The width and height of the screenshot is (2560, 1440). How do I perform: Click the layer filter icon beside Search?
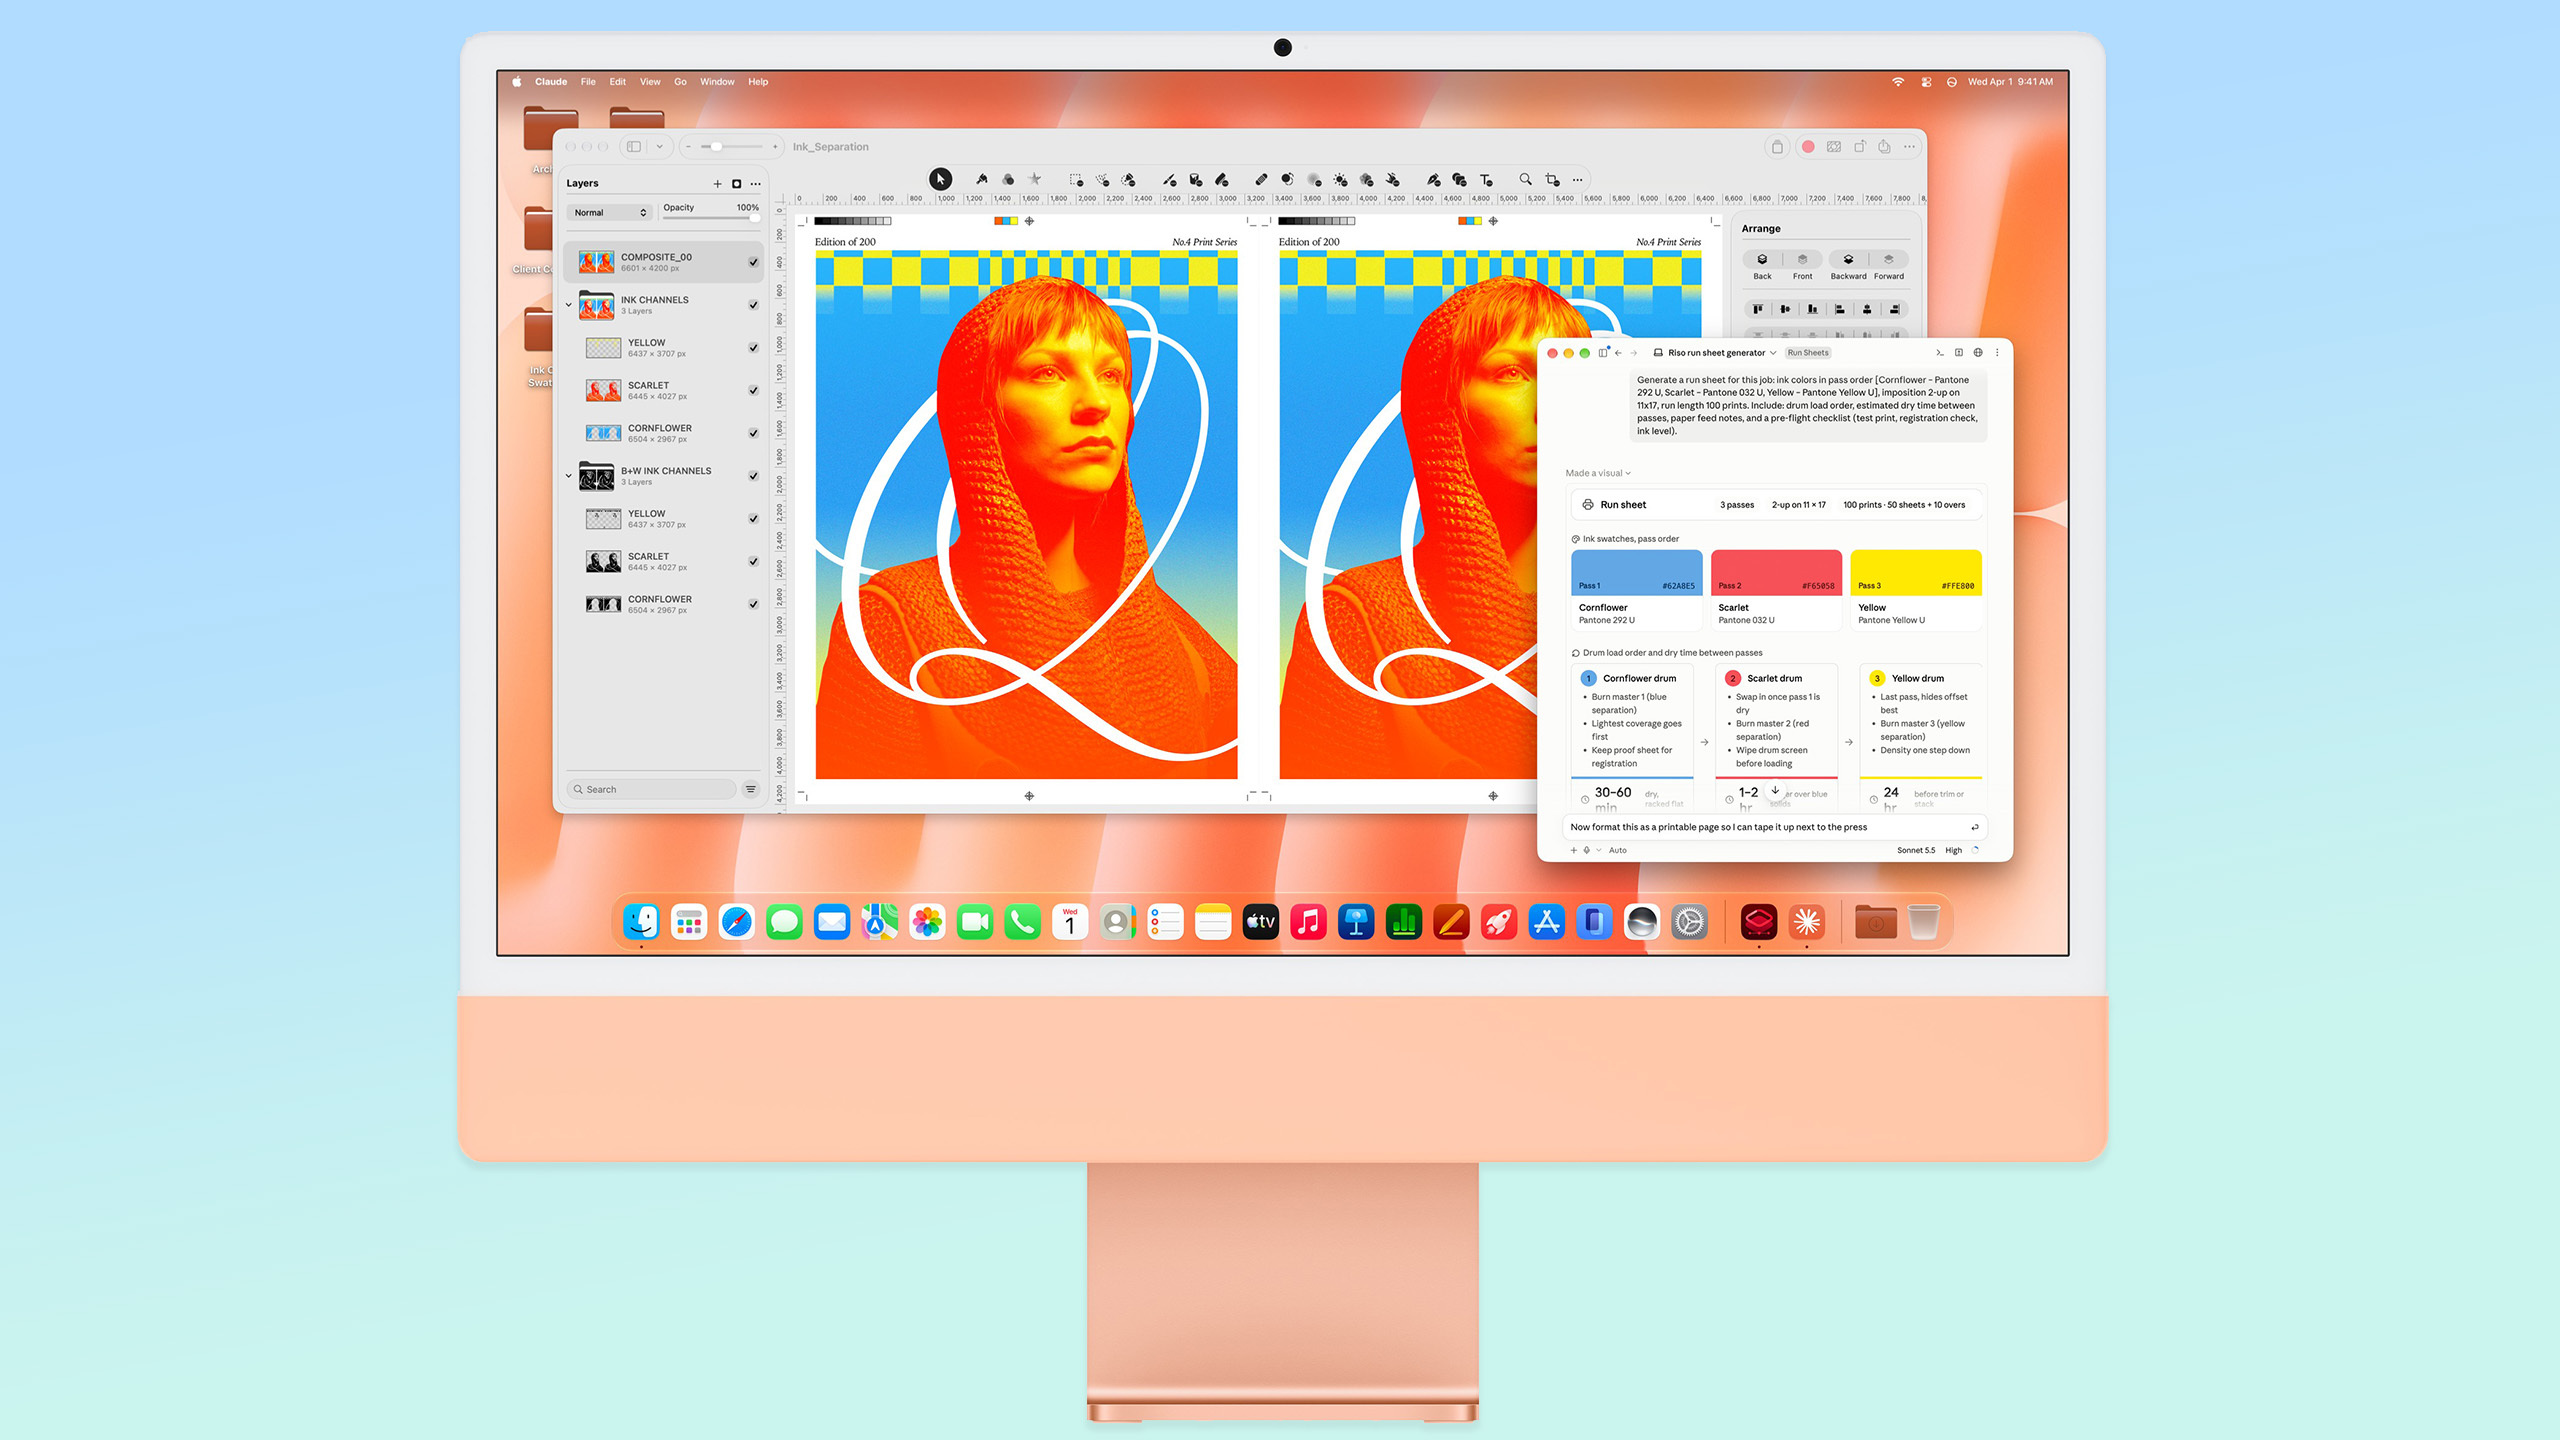(x=751, y=789)
